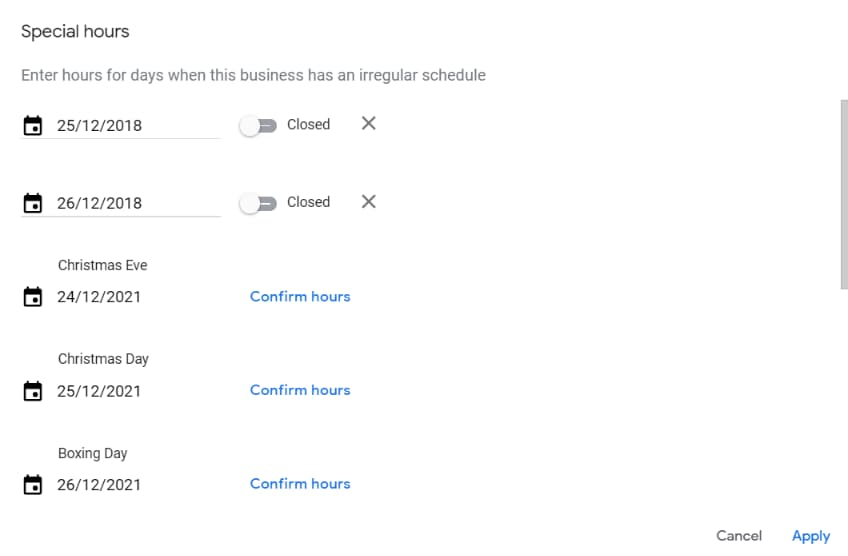Click the Apply button

pyautogui.click(x=811, y=536)
